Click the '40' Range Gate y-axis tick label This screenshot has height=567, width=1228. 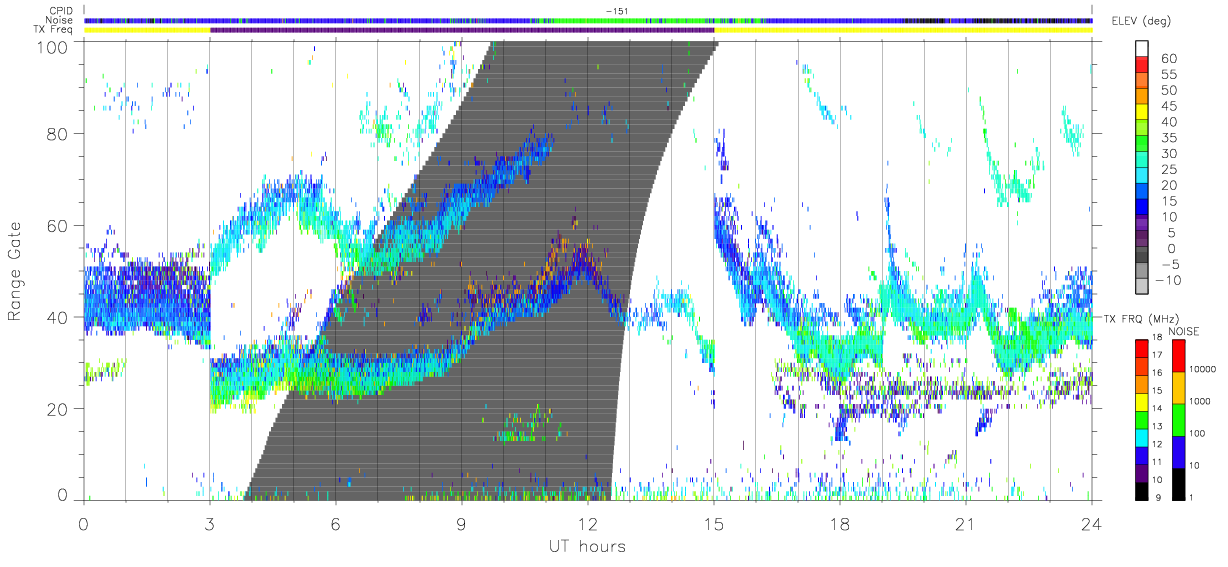tap(58, 317)
